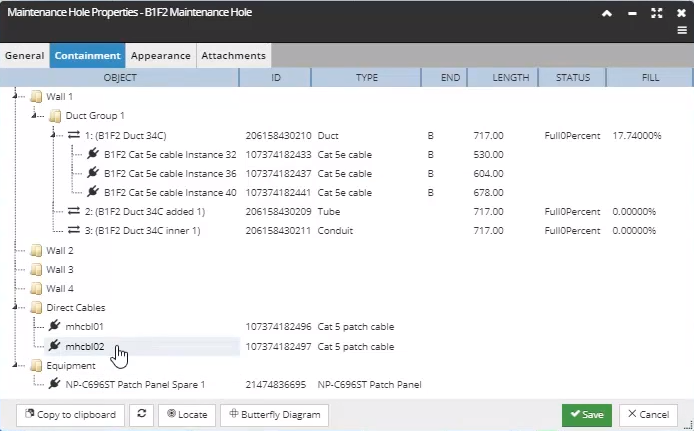
Task: Open the Attachments tab
Action: pos(234,56)
